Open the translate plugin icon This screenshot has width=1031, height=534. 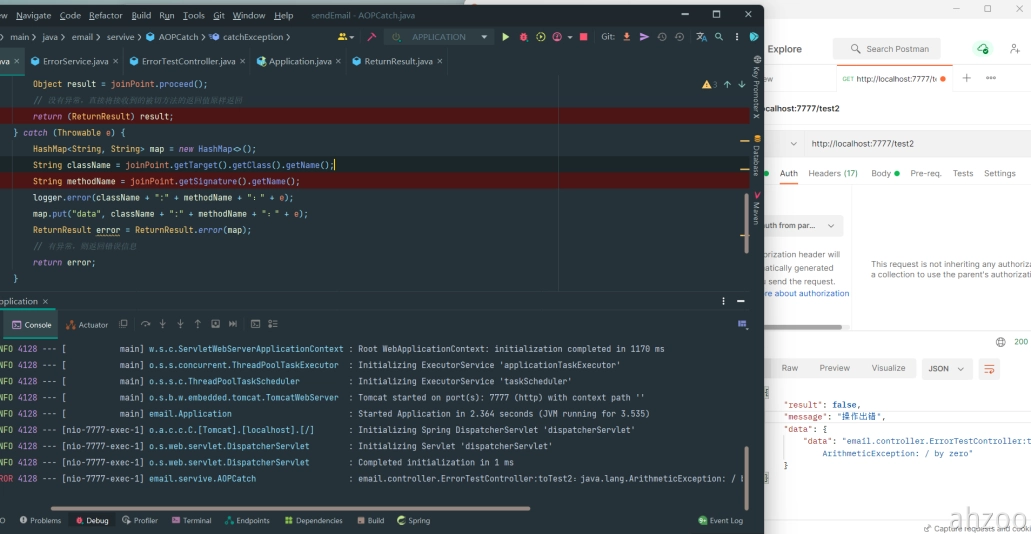(702, 37)
